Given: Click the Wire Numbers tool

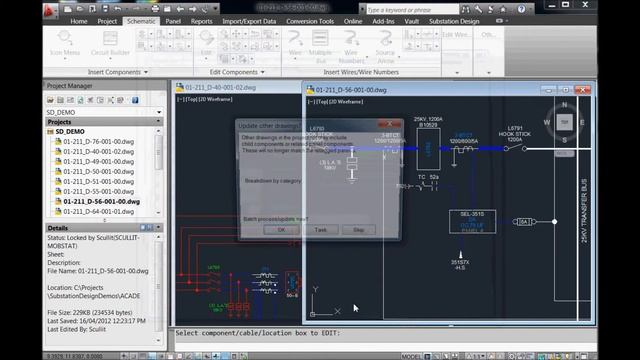Looking at the screenshot, I should pyautogui.click(x=351, y=47).
